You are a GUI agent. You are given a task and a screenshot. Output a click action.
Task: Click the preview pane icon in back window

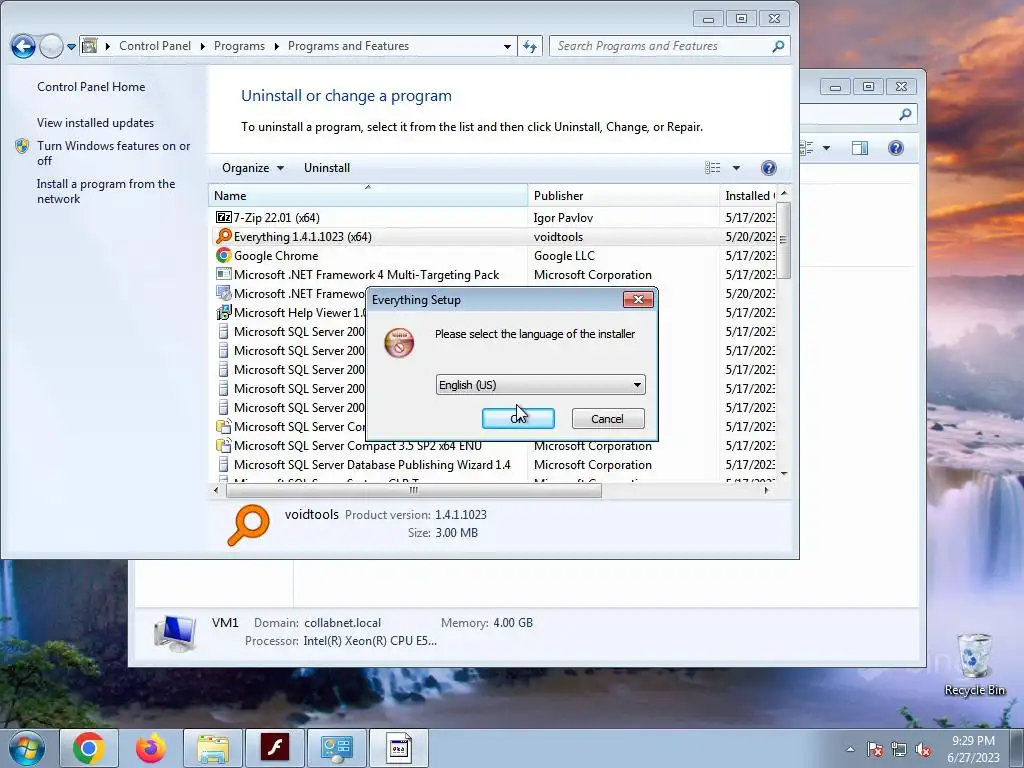click(860, 148)
